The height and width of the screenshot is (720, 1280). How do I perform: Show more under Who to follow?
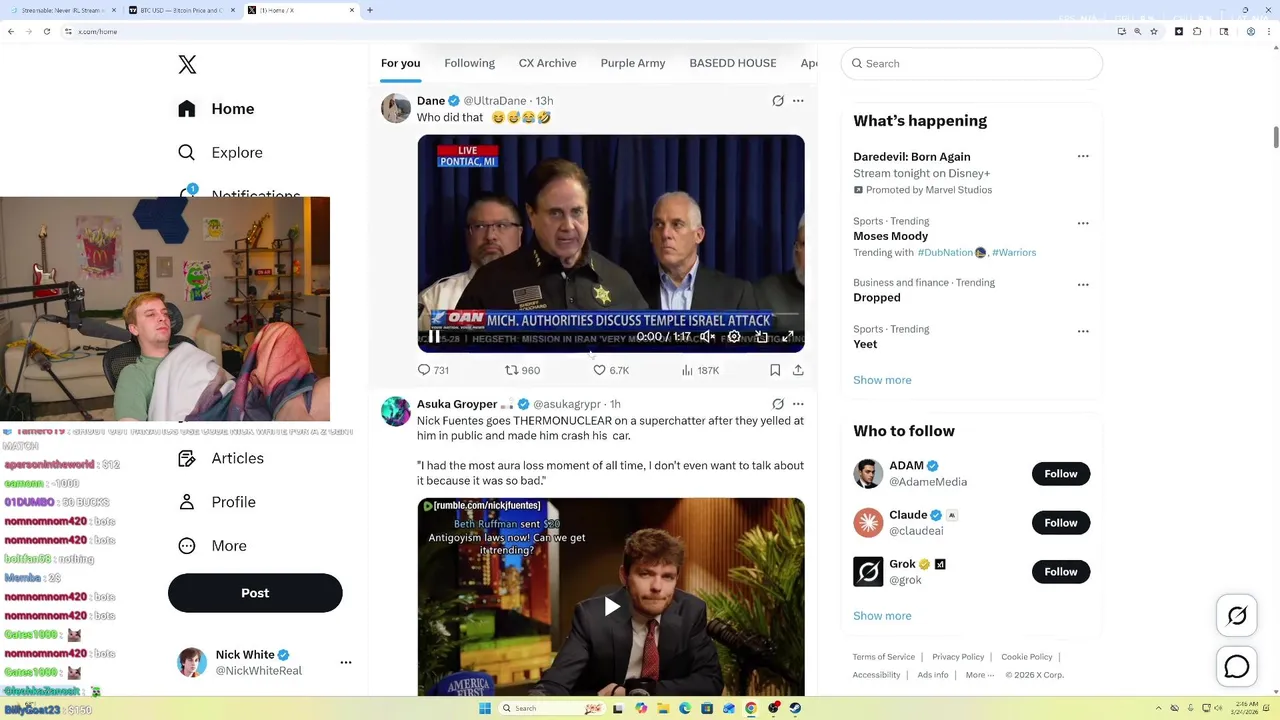tap(882, 616)
